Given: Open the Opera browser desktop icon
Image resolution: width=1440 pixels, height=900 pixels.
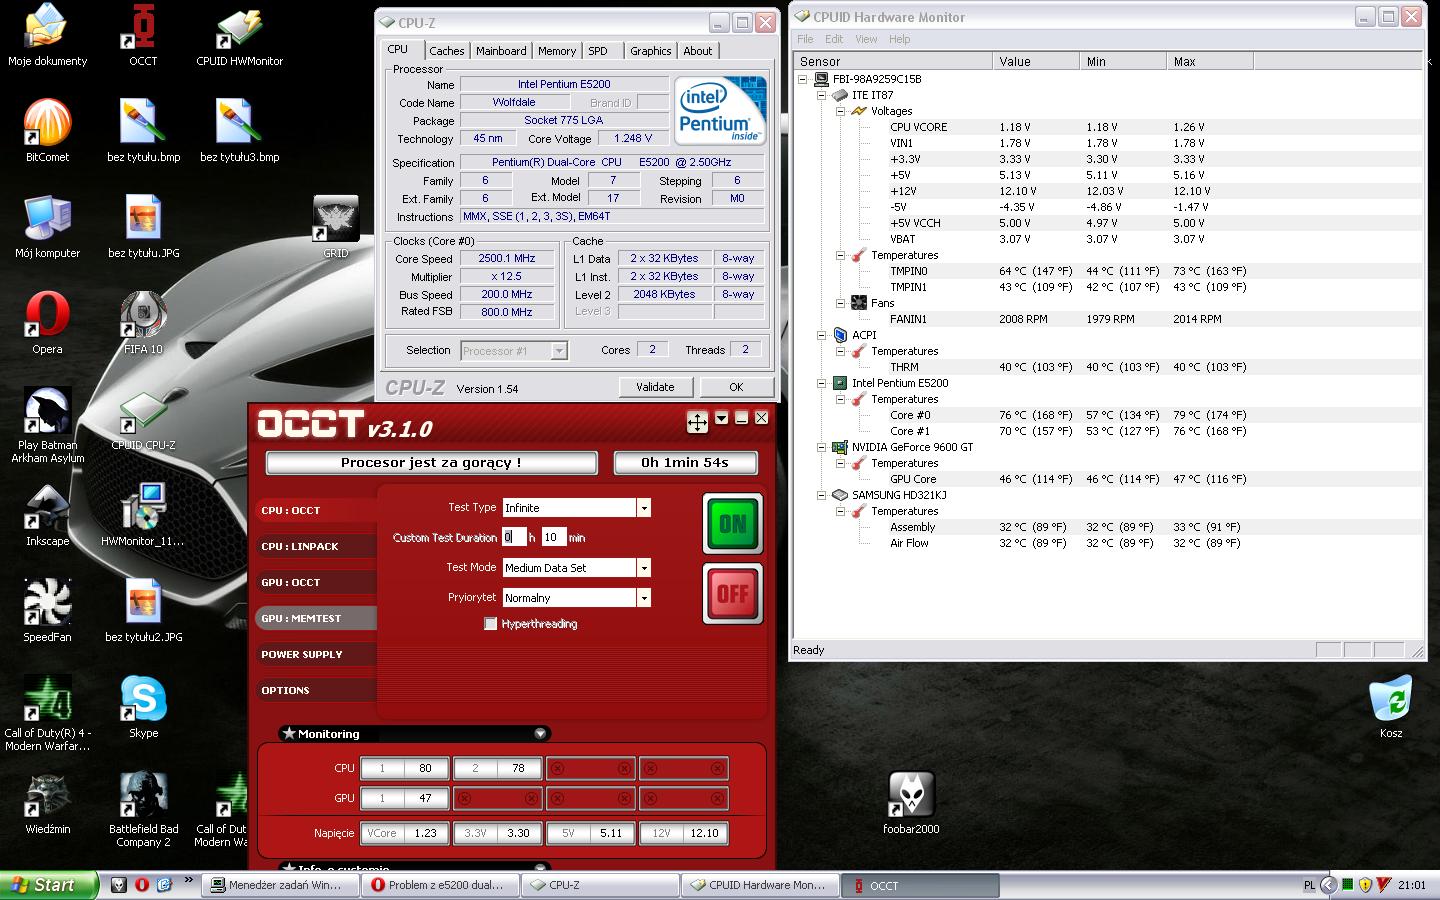Looking at the screenshot, I should pyautogui.click(x=47, y=323).
